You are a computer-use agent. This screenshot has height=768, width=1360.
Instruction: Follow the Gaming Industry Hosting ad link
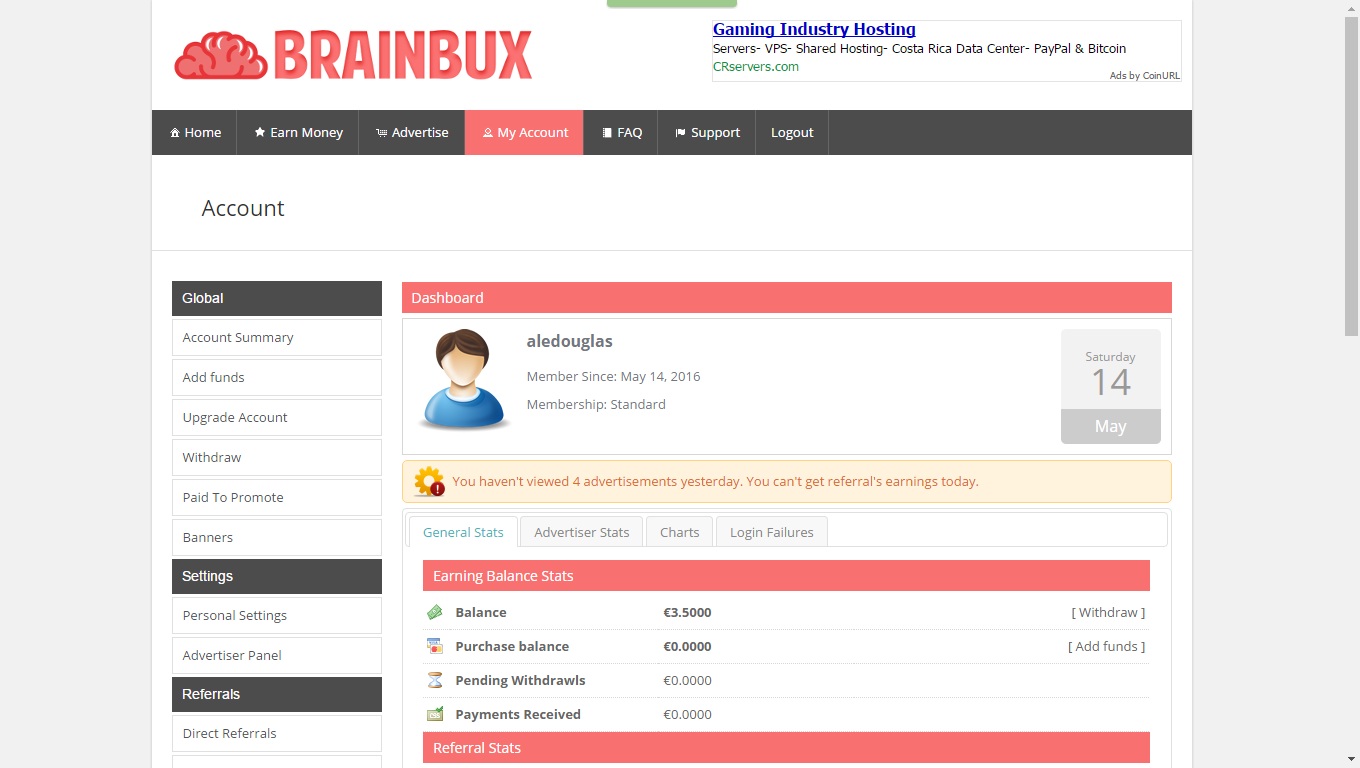click(x=813, y=29)
